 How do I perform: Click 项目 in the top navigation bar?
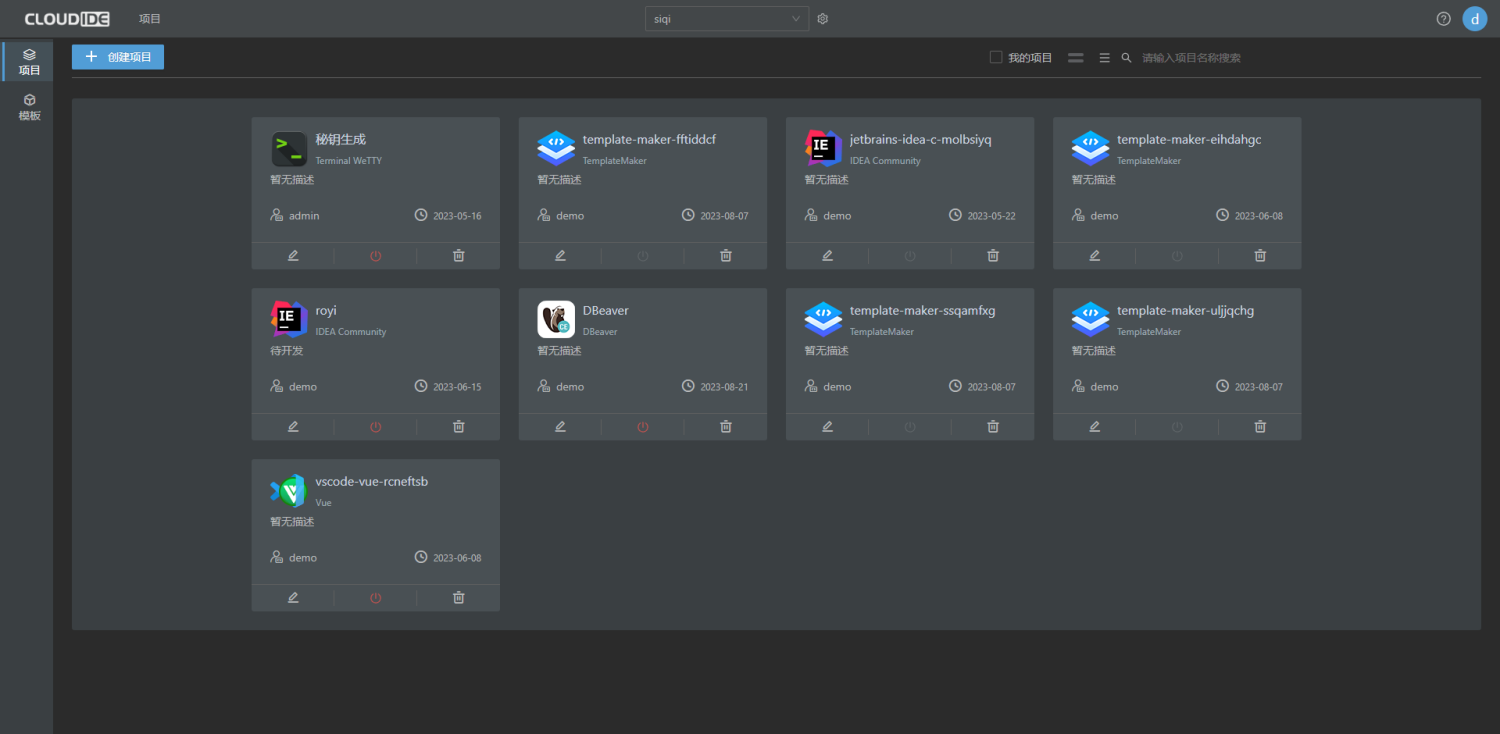150,19
